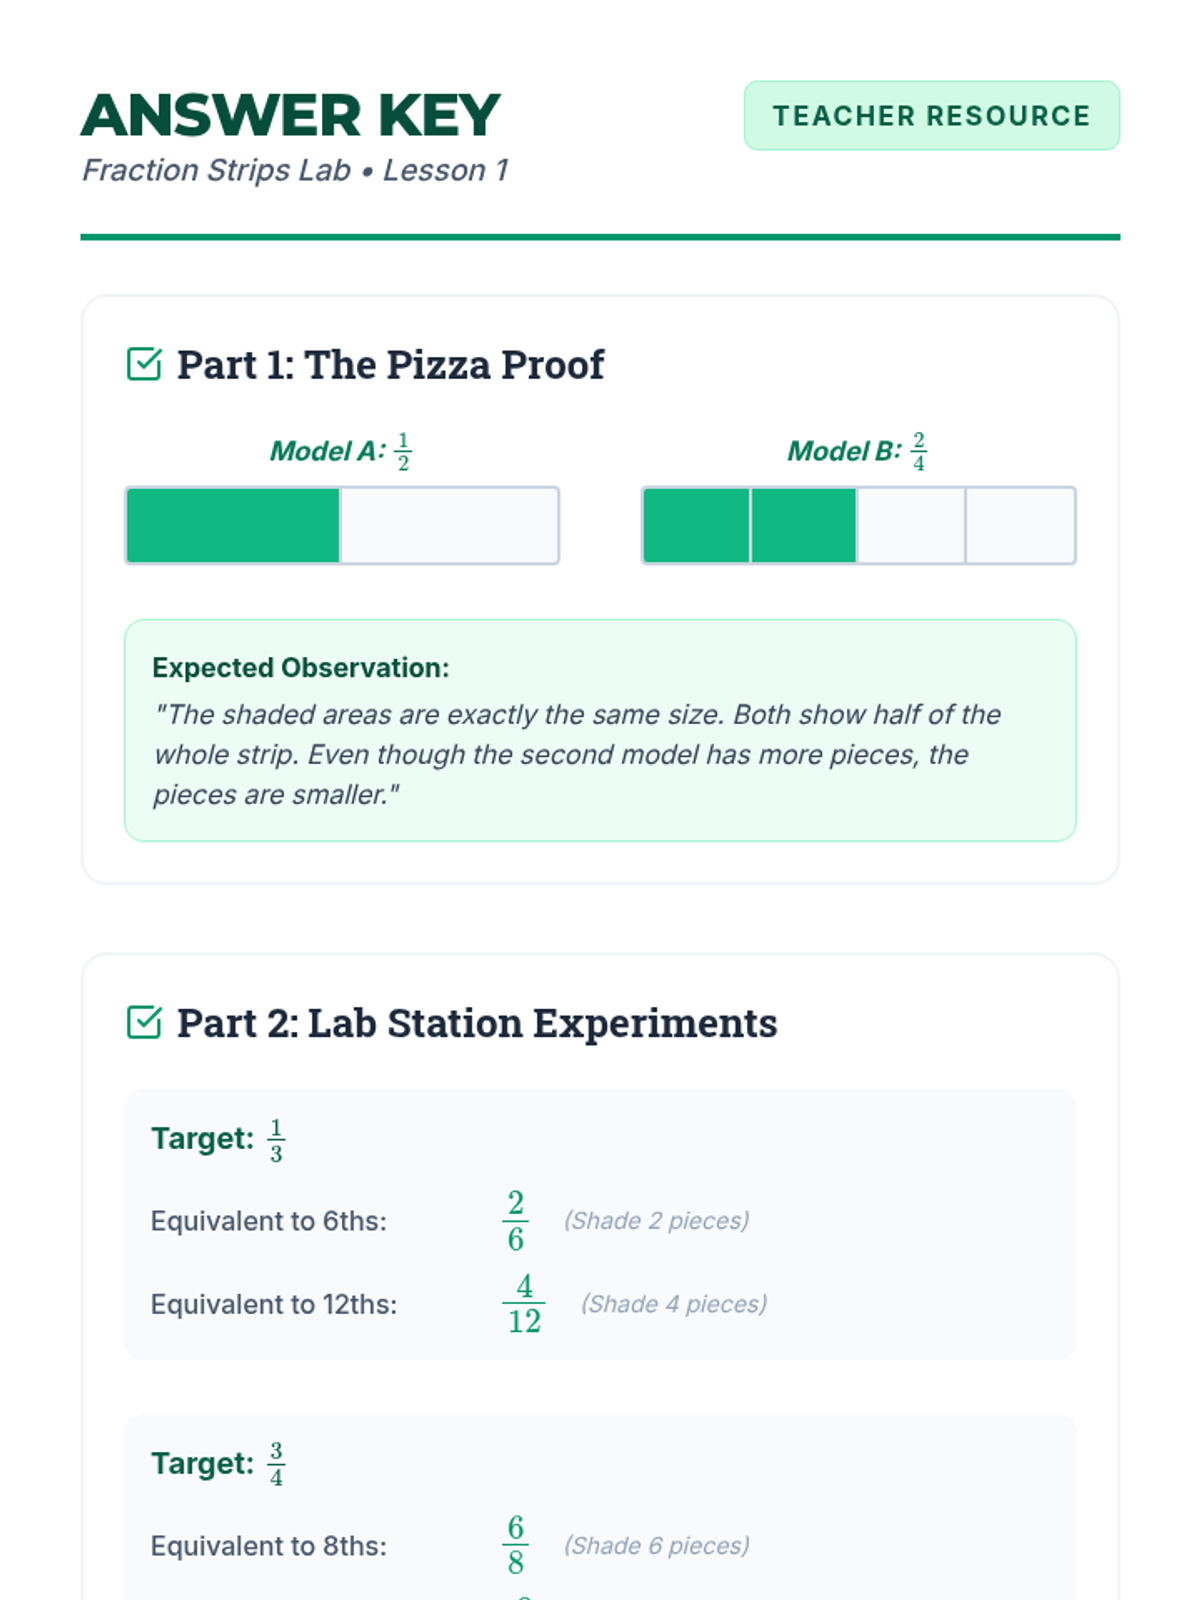Screen dimensions: 1200x1600
Task: Click the Part 1 checkmark icon
Action: (x=144, y=364)
